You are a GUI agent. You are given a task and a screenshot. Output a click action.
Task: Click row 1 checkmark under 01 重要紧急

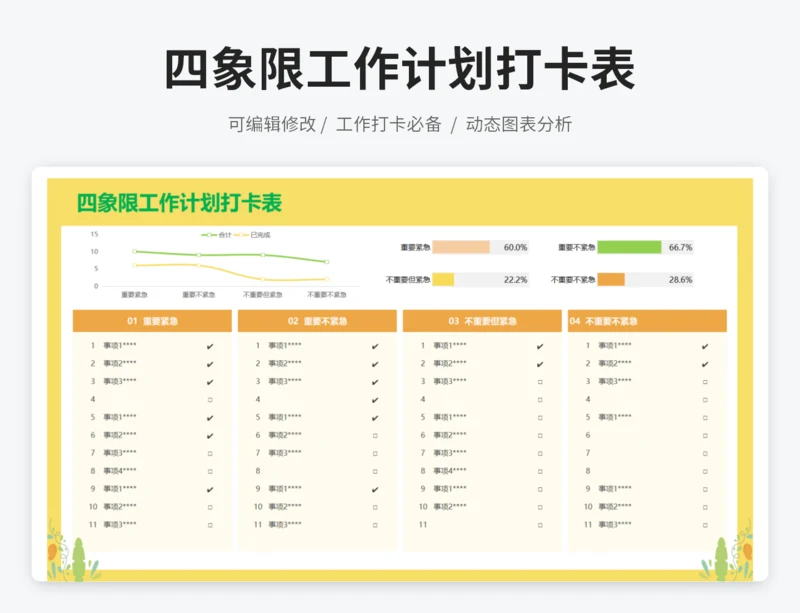tap(210, 346)
